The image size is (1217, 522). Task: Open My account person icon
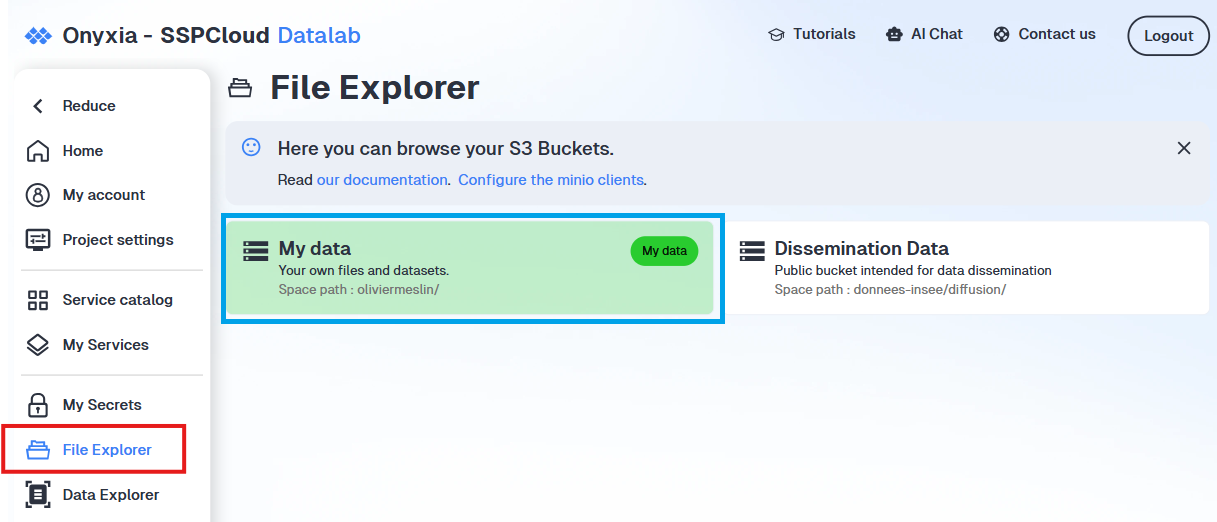[x=38, y=195]
